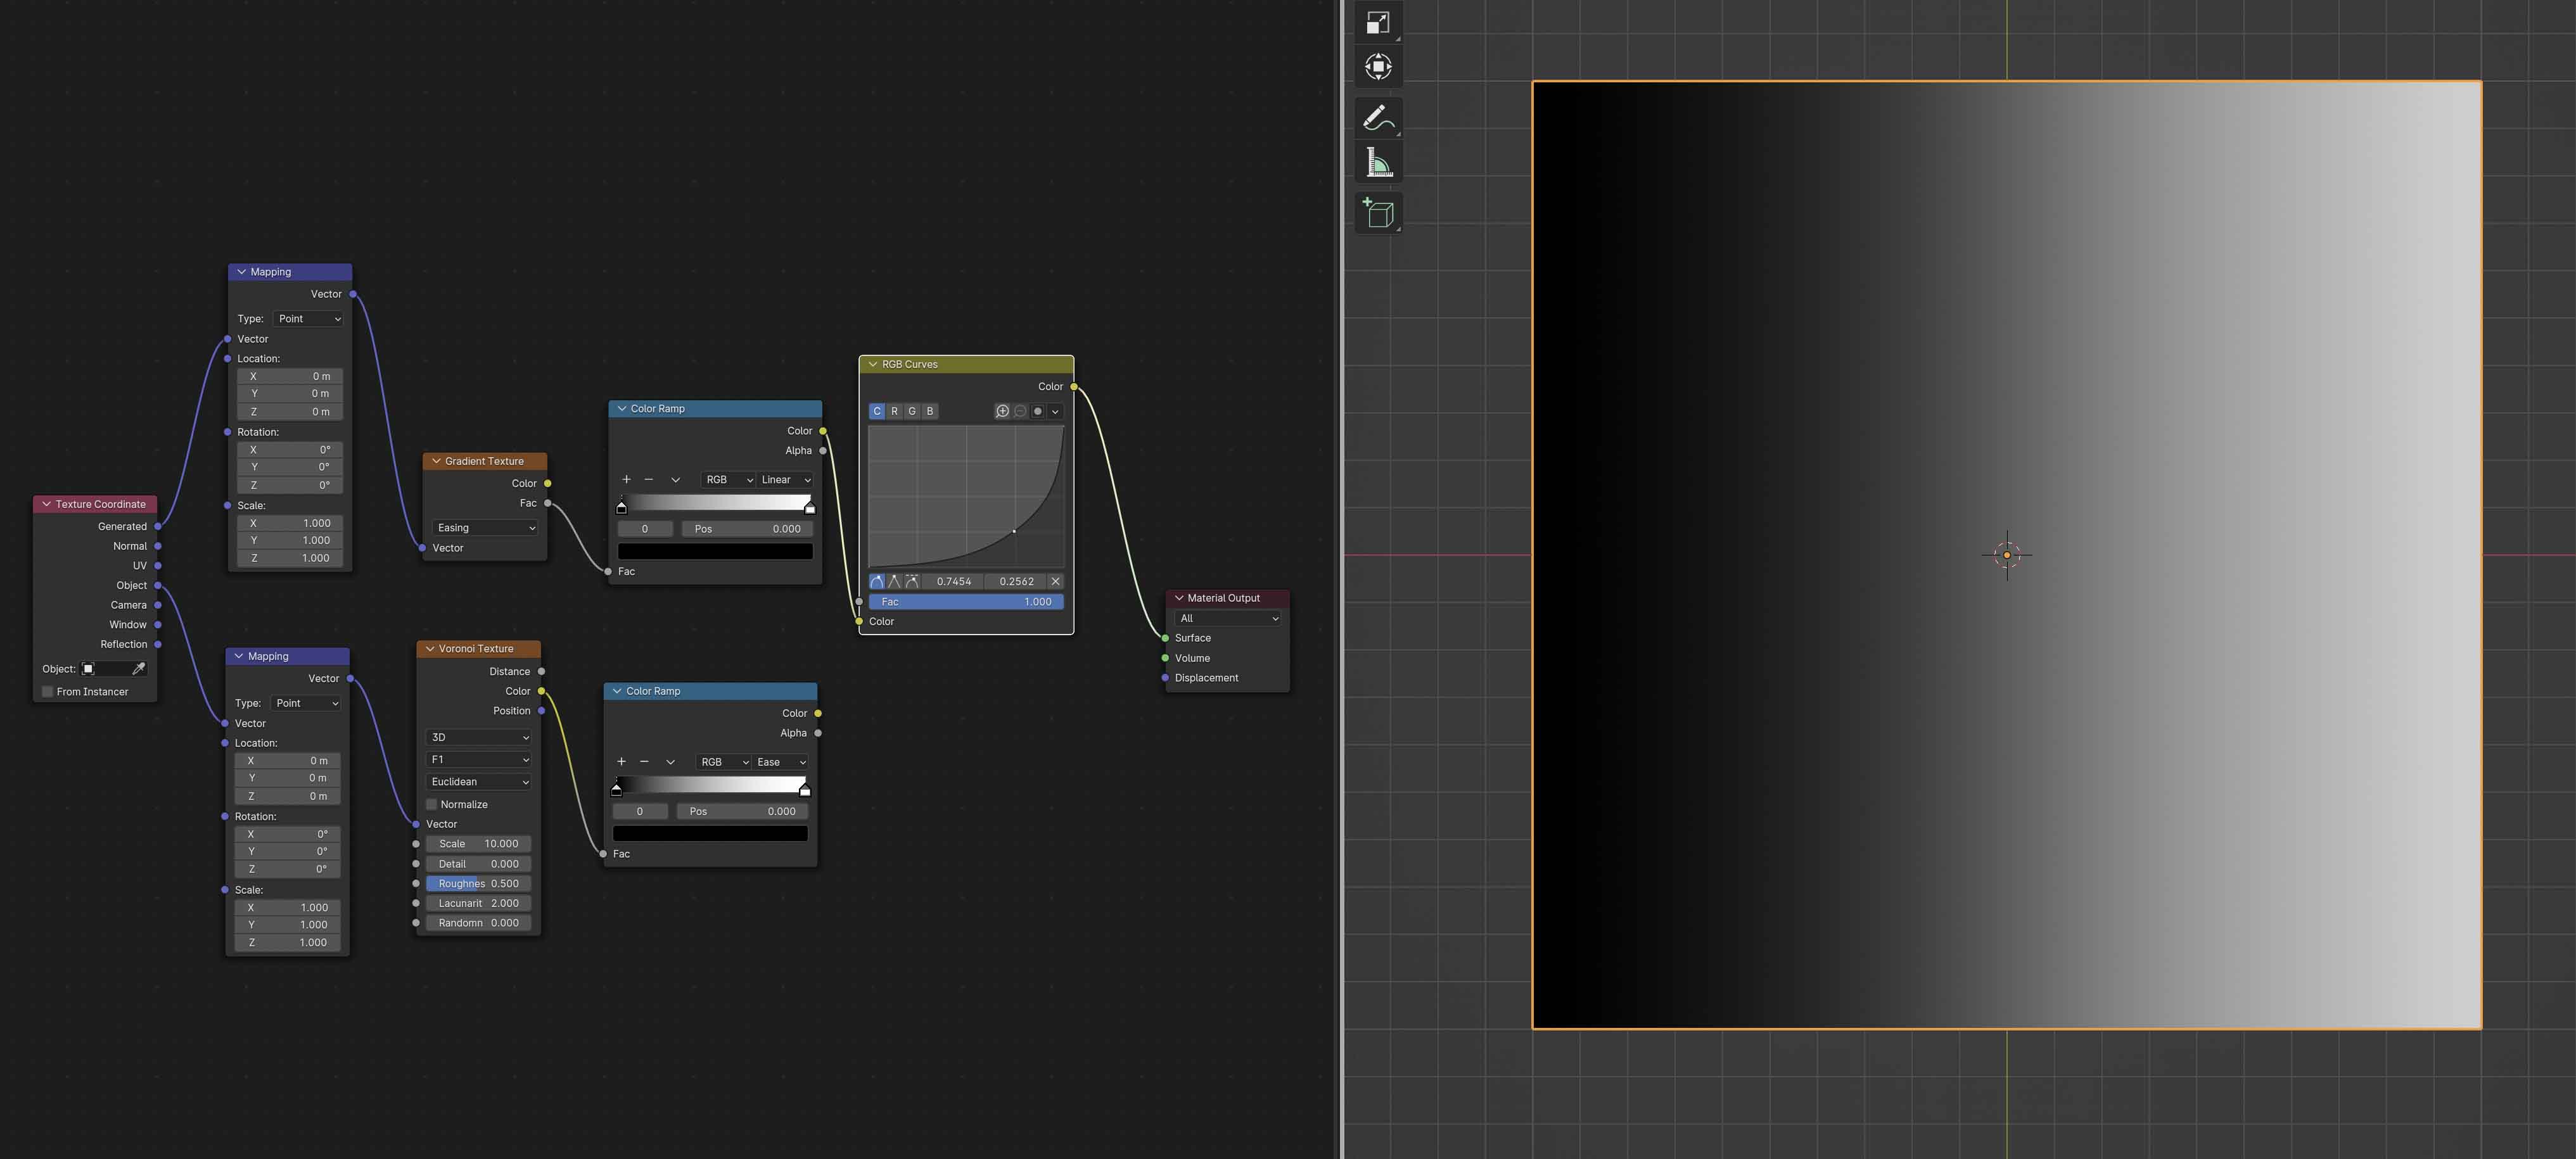Screen dimensions: 2576x1159
Task: Open Gradient Texture Easing dropdown
Action: click(485, 528)
